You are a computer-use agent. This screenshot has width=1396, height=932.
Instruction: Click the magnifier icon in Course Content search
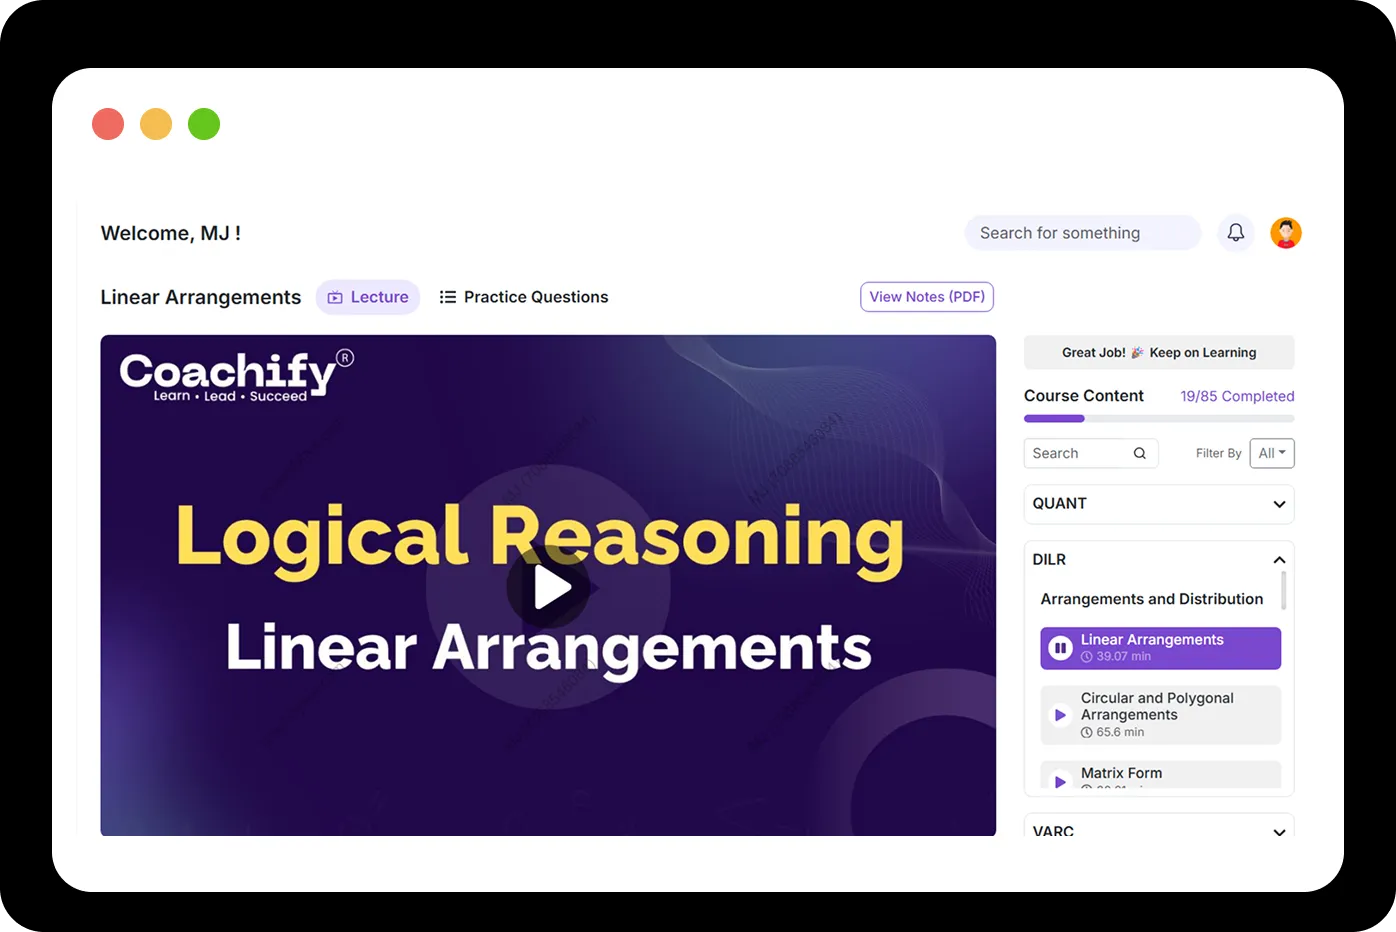[x=1140, y=453]
